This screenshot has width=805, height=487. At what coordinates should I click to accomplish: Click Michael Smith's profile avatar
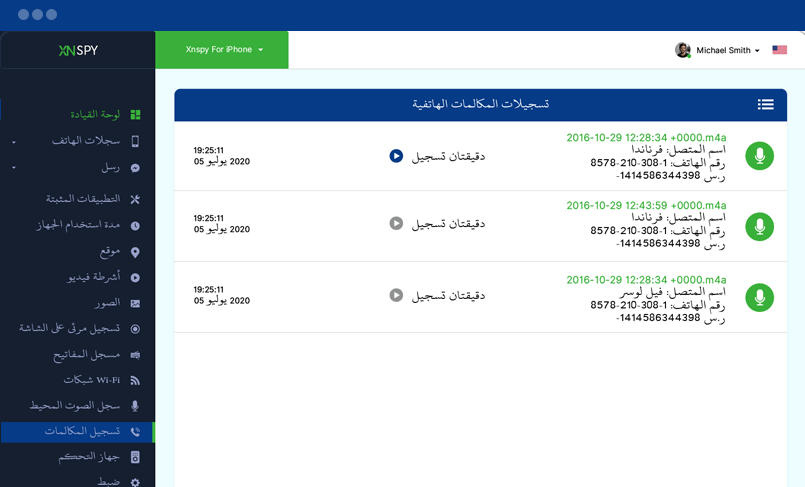click(683, 50)
